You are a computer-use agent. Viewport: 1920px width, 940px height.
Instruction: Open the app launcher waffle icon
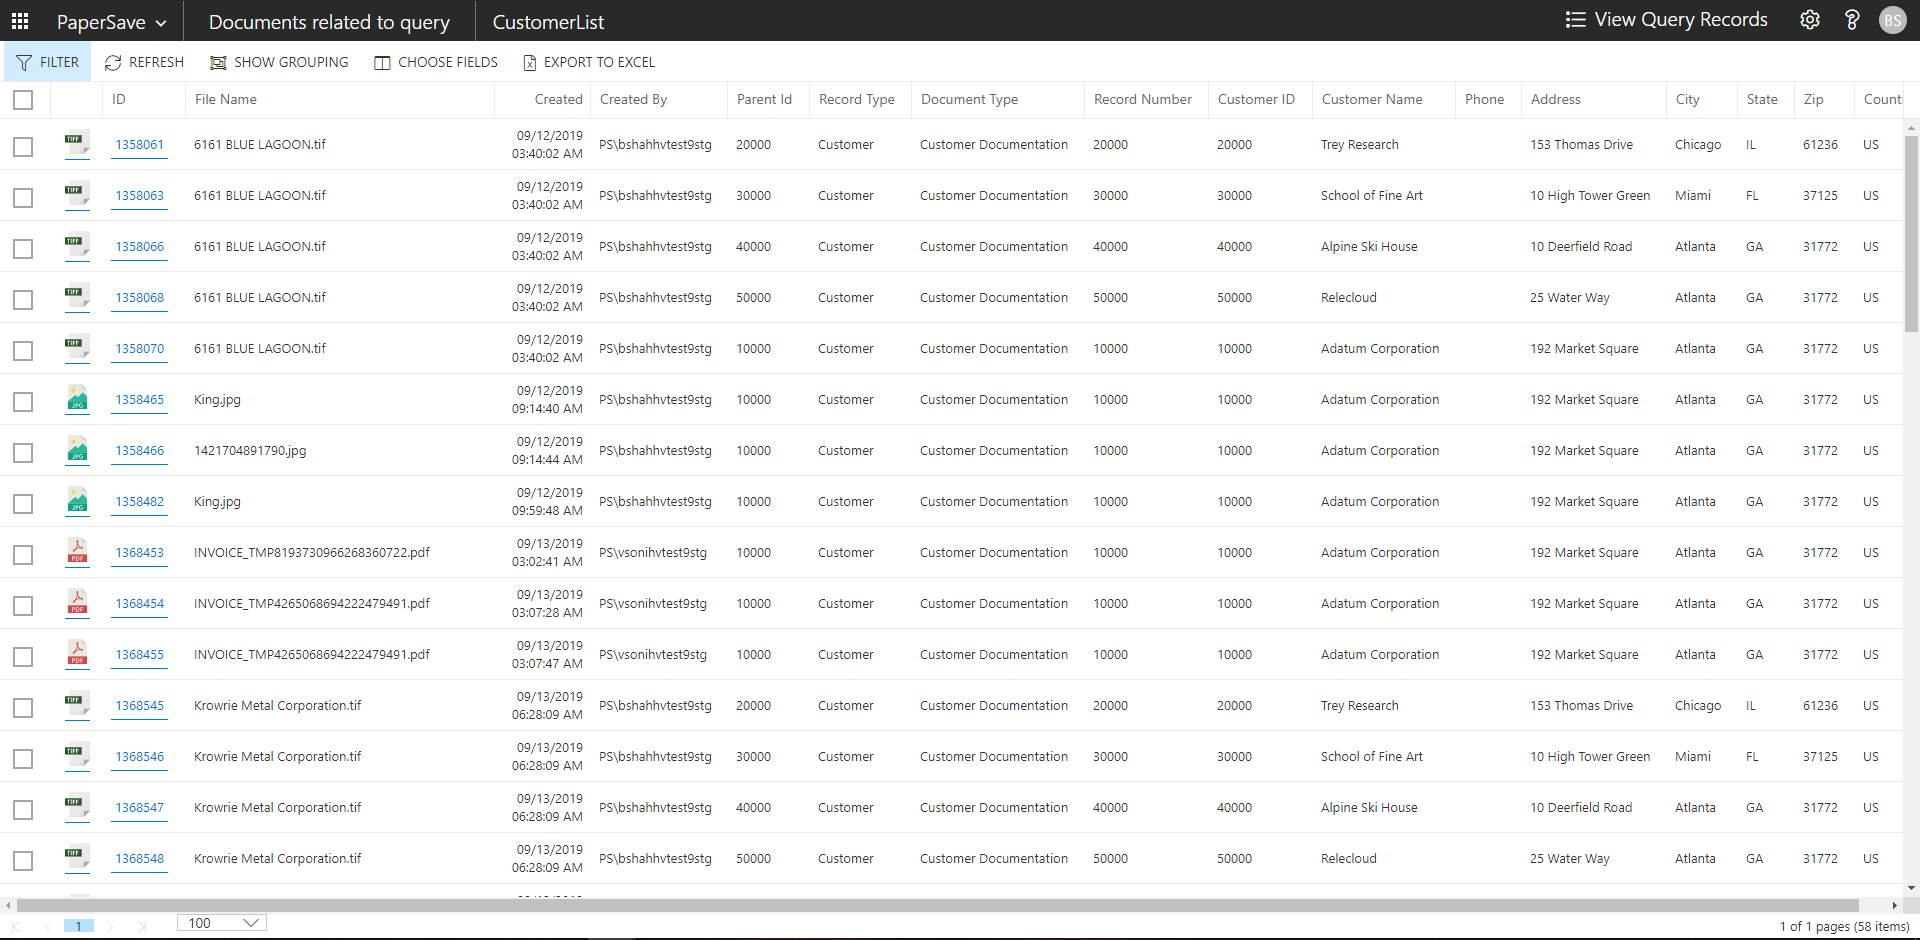point(20,21)
